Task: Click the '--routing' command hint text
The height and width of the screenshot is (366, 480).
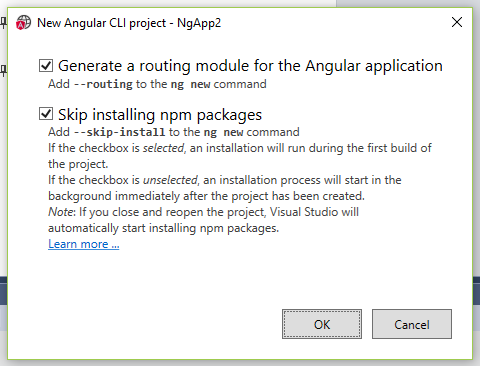Action: (x=103, y=84)
